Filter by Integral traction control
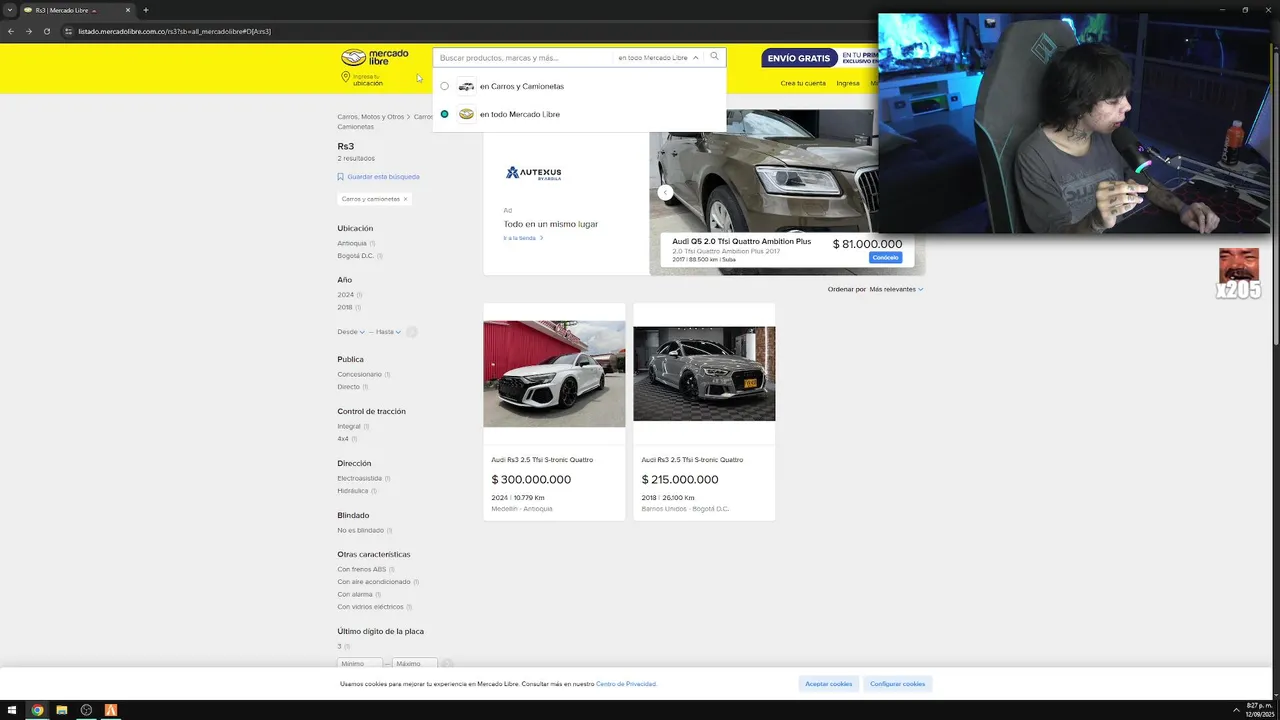The width and height of the screenshot is (1280, 720). [x=349, y=426]
